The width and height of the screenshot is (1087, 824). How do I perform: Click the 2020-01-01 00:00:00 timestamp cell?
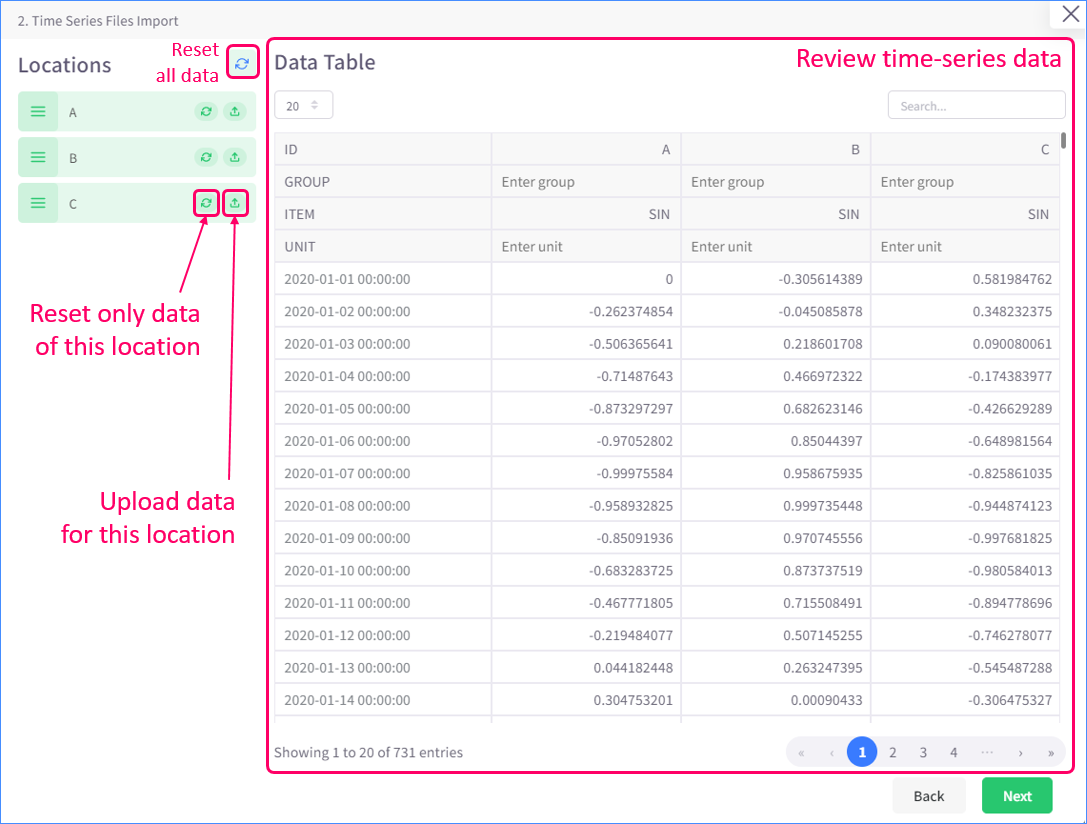383,279
